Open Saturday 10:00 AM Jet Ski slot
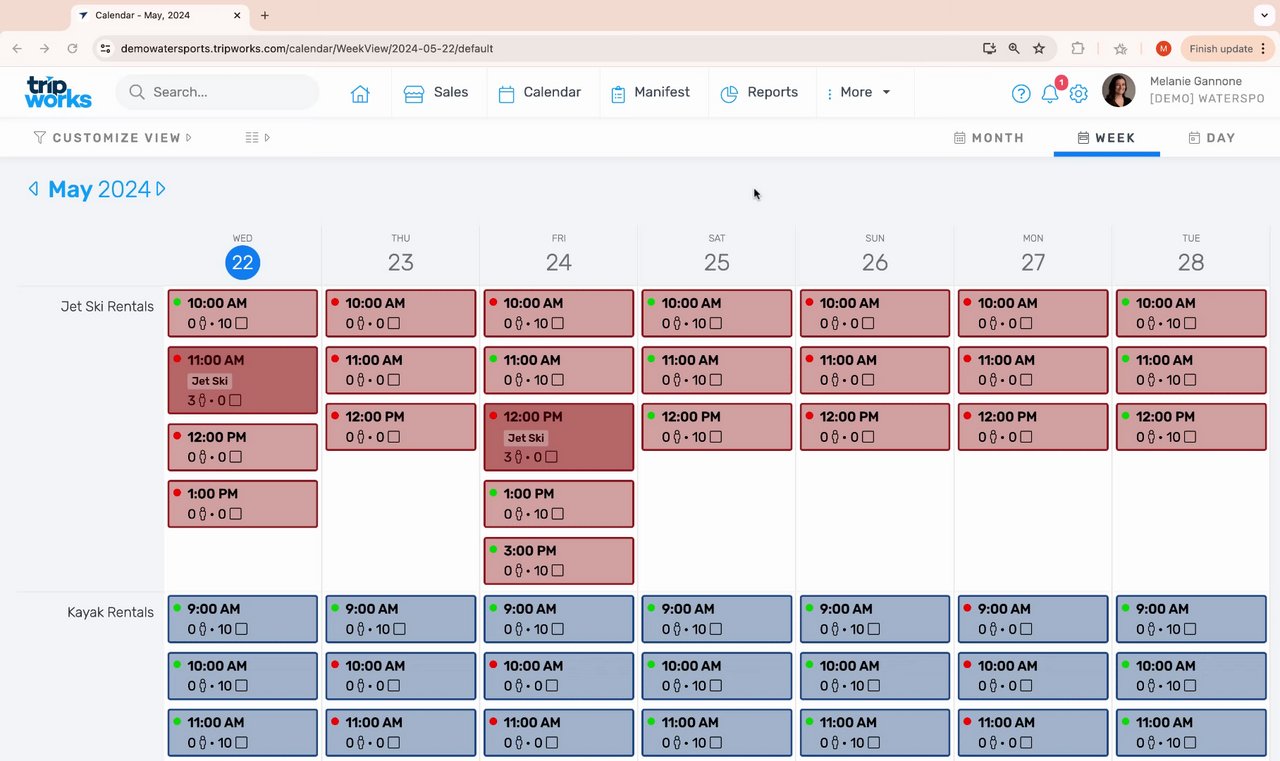1280x761 pixels. [717, 313]
